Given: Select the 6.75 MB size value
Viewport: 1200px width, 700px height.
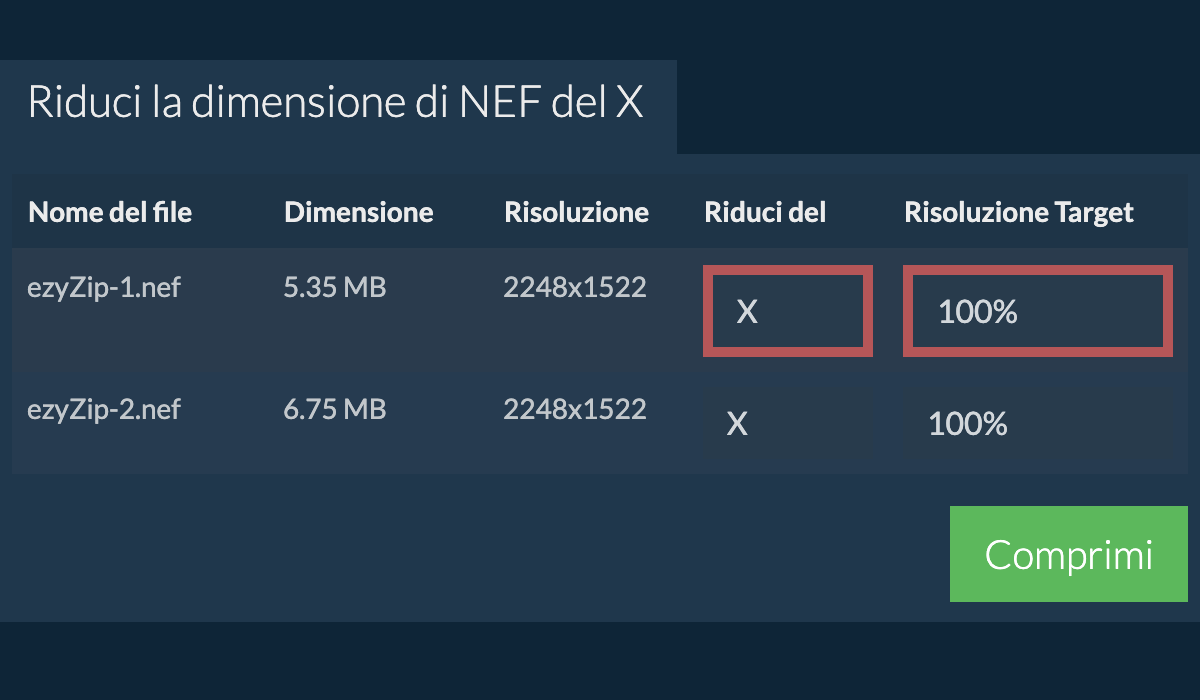Looking at the screenshot, I should pos(335,409).
